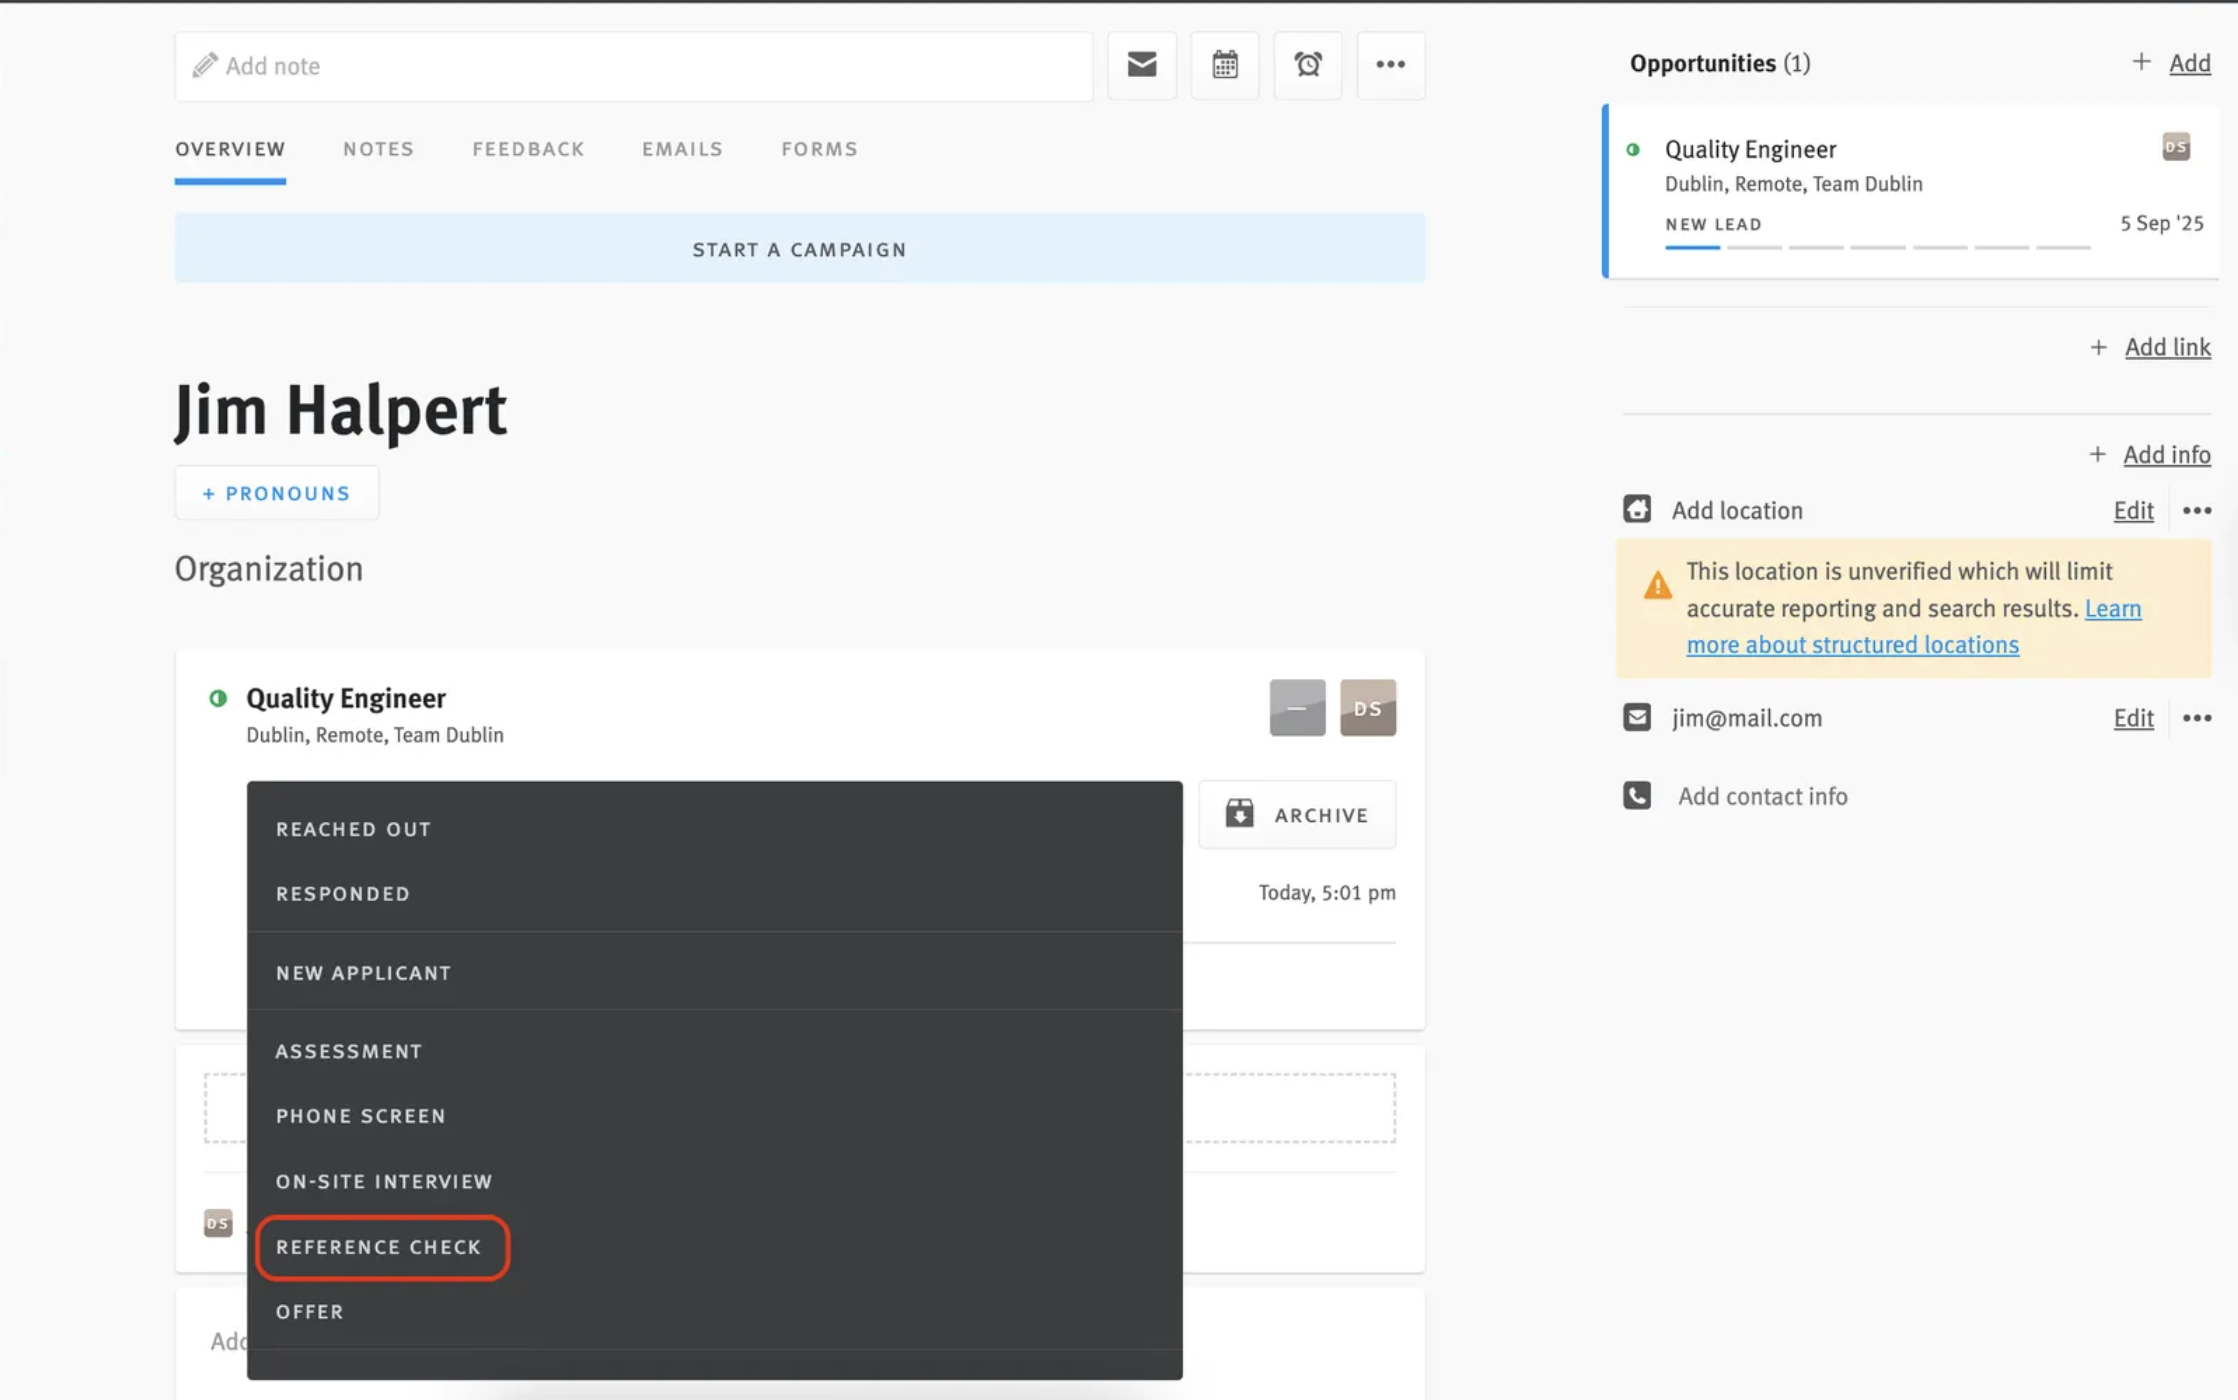Click the DS owner avatar on Quality Engineer card

(x=1367, y=708)
